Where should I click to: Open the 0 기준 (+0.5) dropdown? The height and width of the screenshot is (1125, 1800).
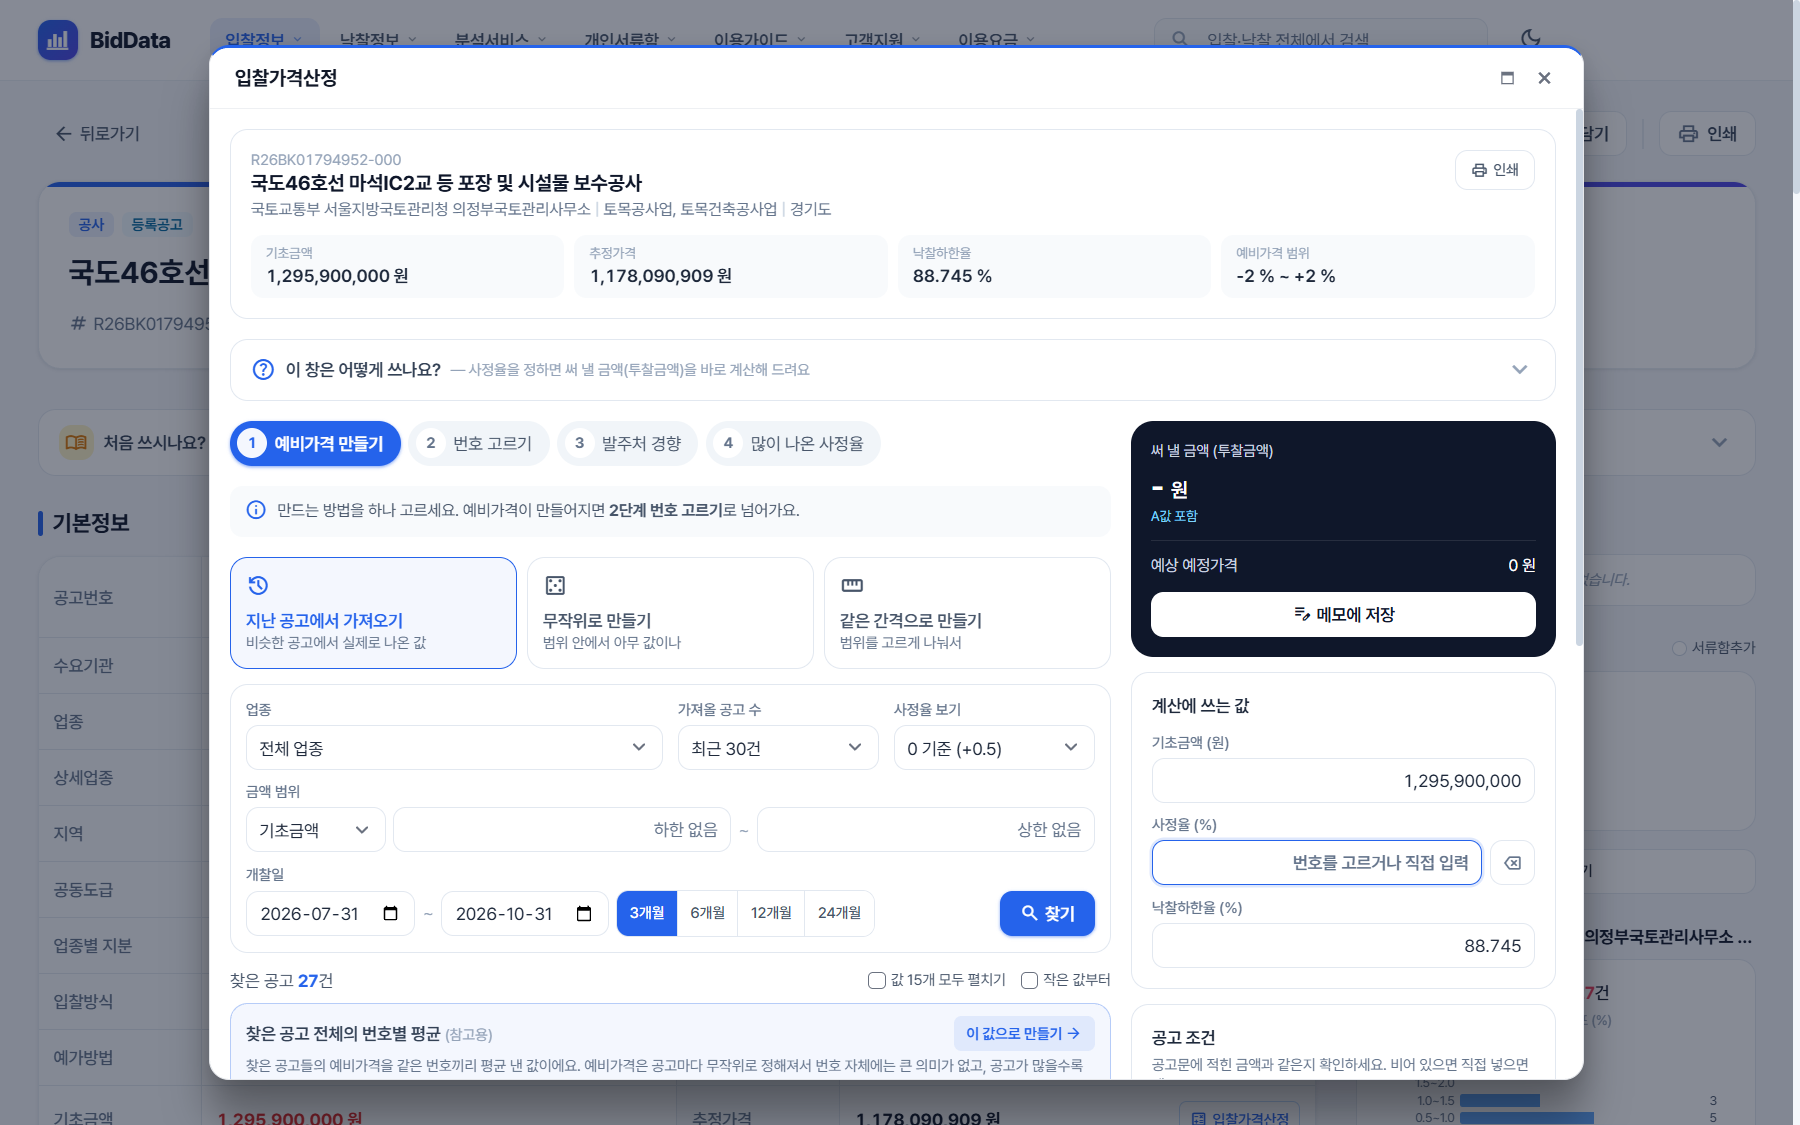tap(994, 748)
